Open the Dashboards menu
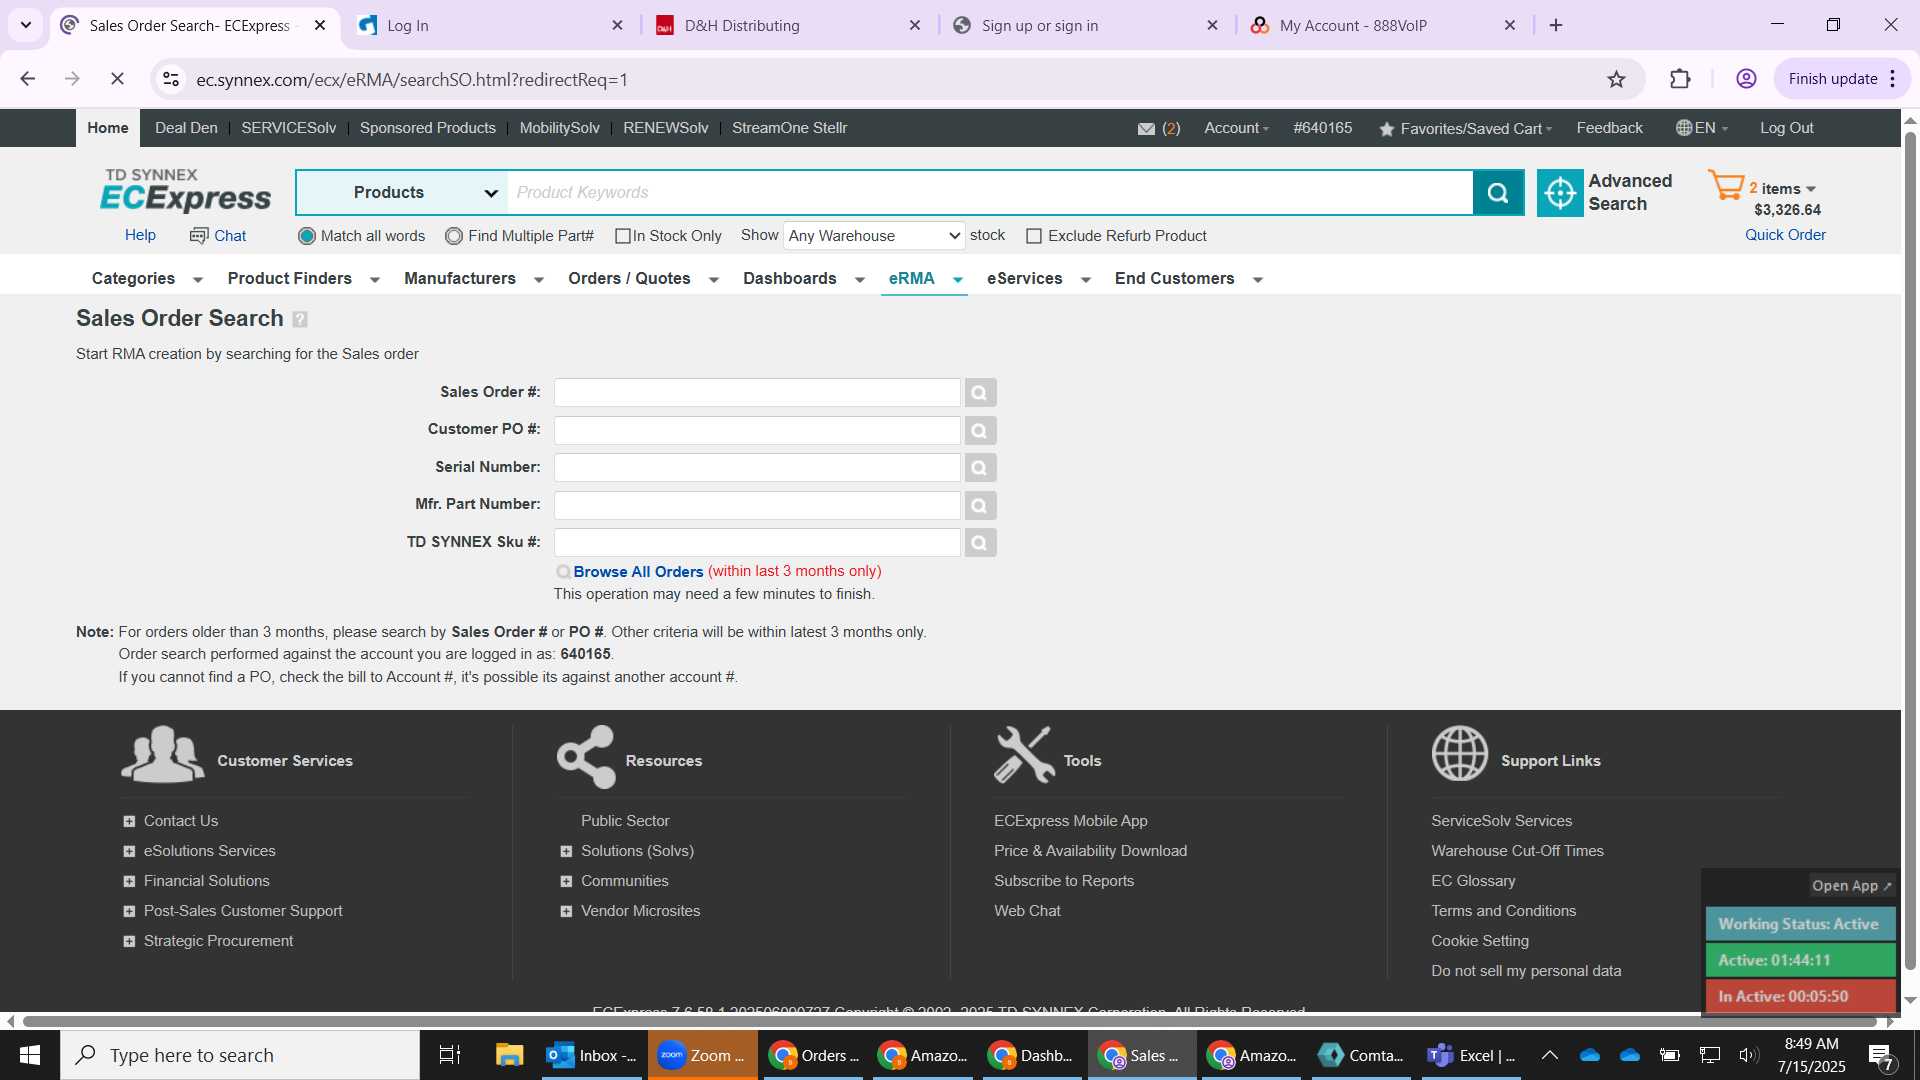Screen dimensions: 1920x1080 [x=803, y=279]
